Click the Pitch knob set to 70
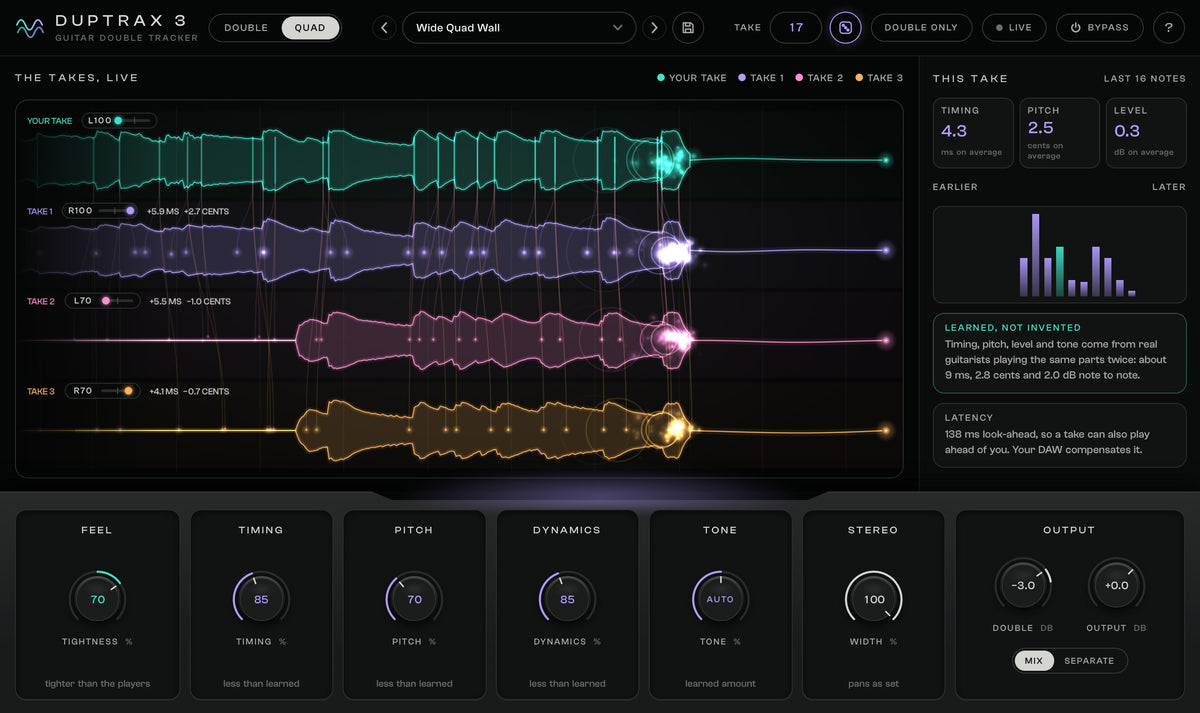Screen dimensions: 1200x713 tap(414, 600)
